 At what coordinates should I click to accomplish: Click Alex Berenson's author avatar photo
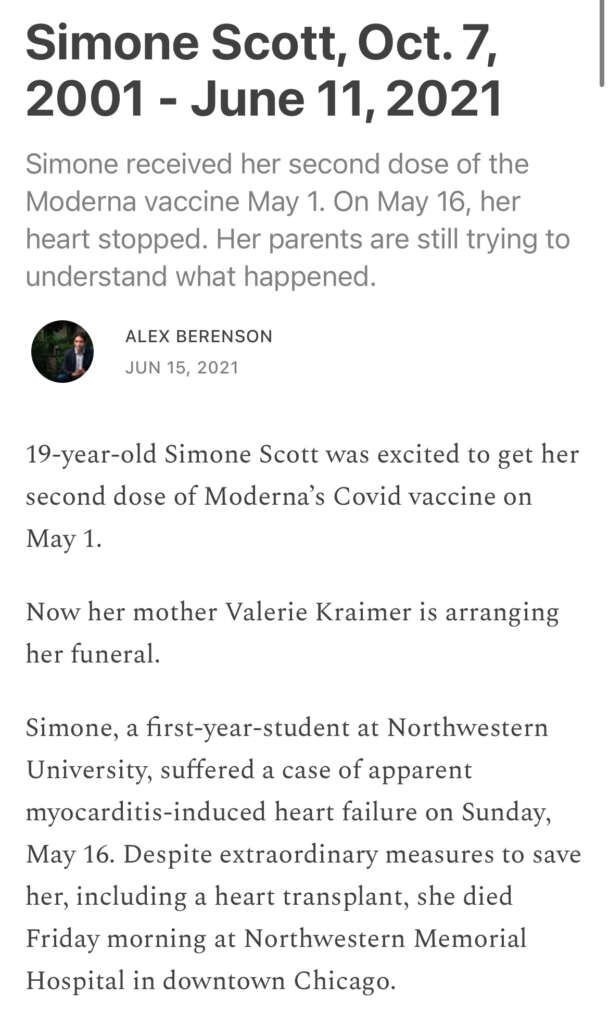pos(62,351)
